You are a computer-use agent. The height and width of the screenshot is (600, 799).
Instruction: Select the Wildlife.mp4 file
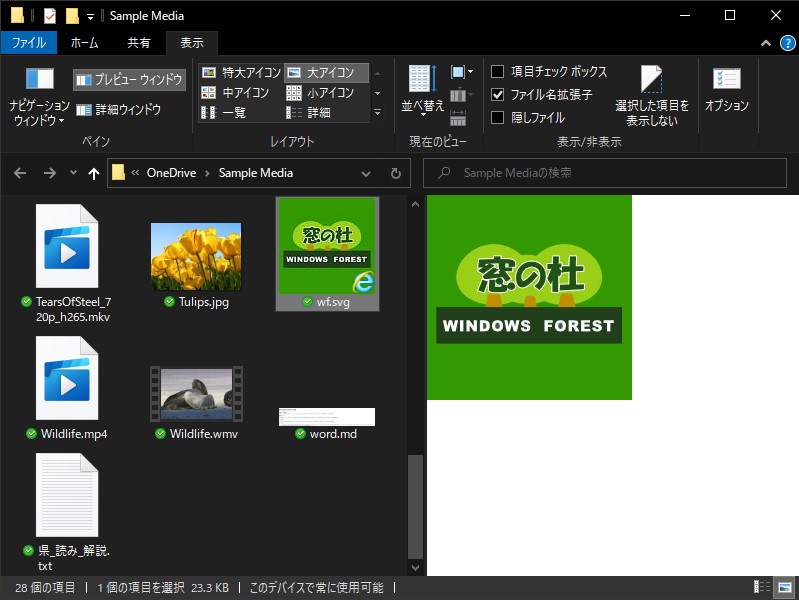pos(67,387)
